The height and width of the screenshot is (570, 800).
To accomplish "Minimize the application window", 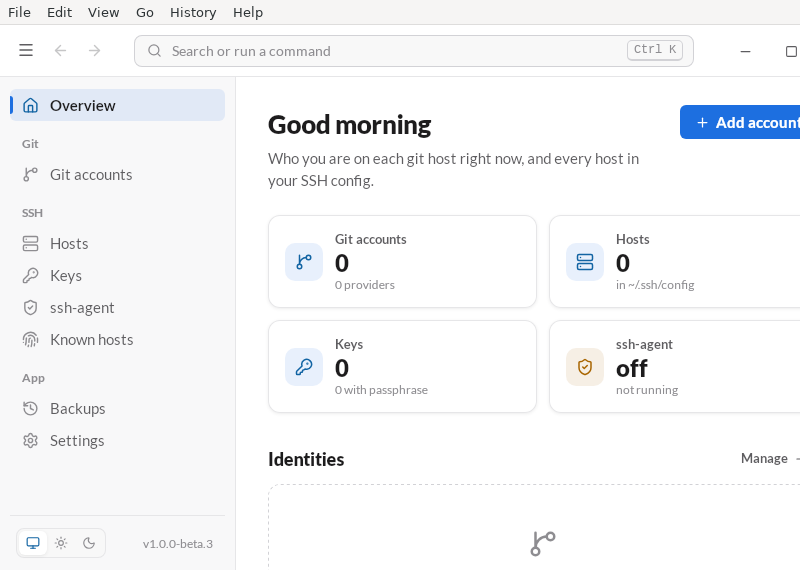I will (x=745, y=51).
